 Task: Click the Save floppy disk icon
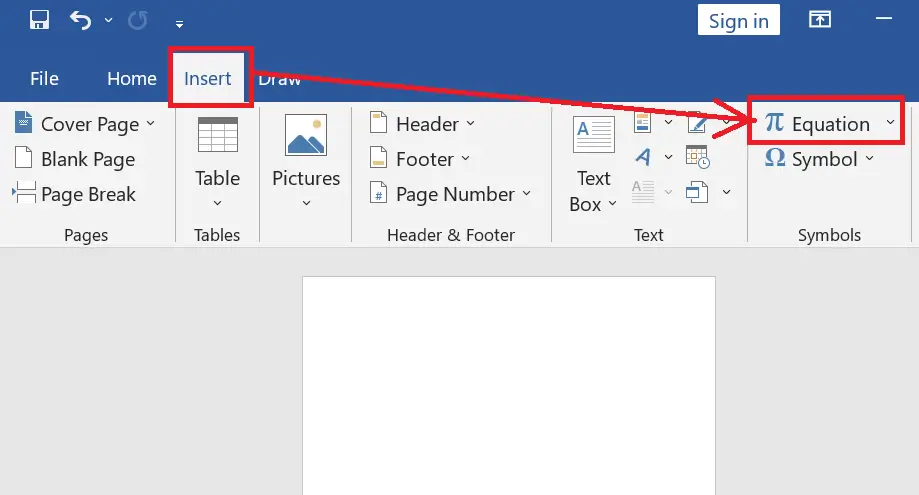[39, 20]
